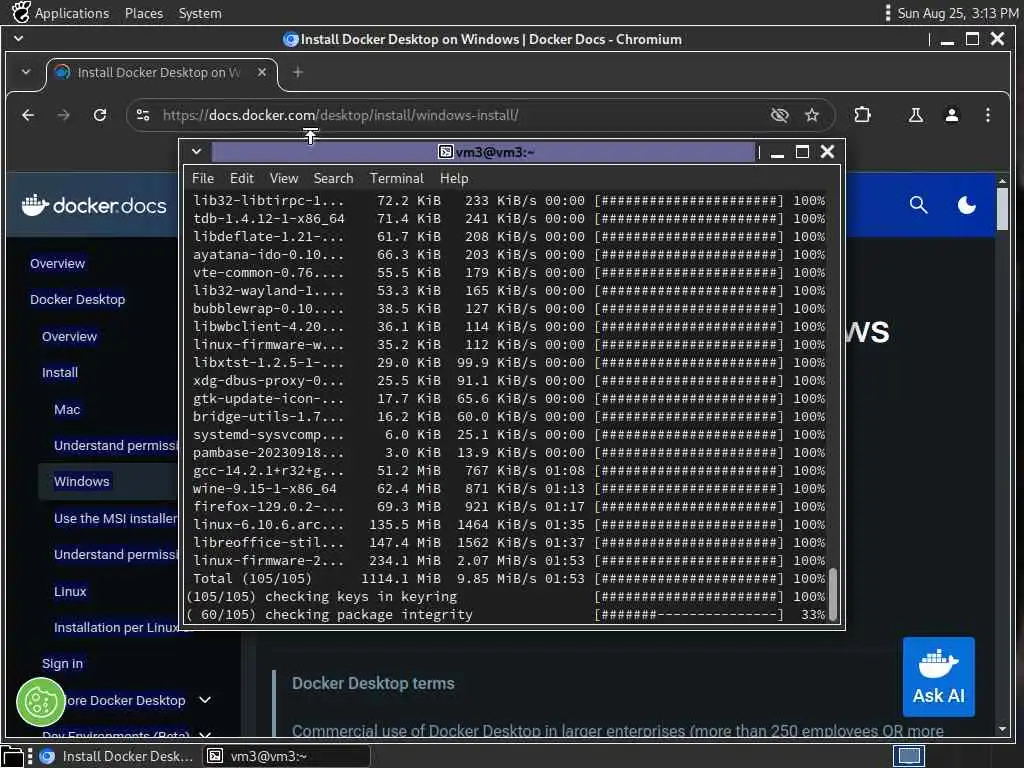Open a new browser tab
Screen dimensions: 1024x768
tap(298, 72)
